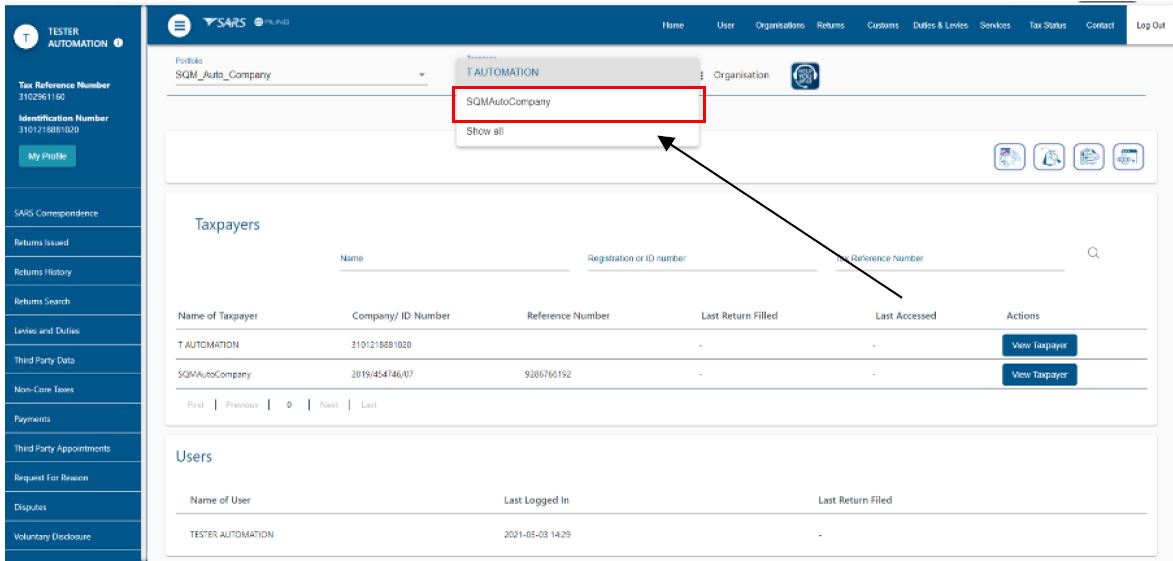Click ID number 3101218881020 in the table
The width and height of the screenshot is (1173, 561).
click(x=382, y=346)
